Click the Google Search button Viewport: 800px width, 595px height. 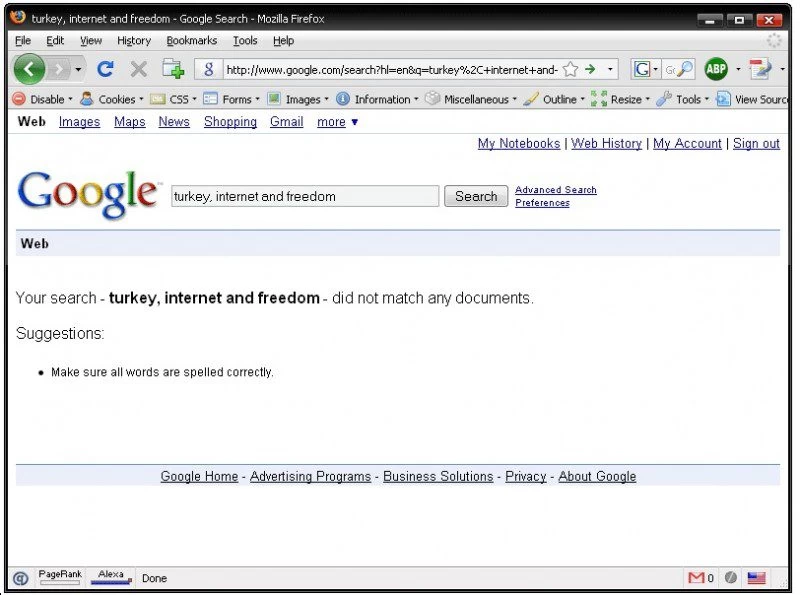pyautogui.click(x=476, y=196)
